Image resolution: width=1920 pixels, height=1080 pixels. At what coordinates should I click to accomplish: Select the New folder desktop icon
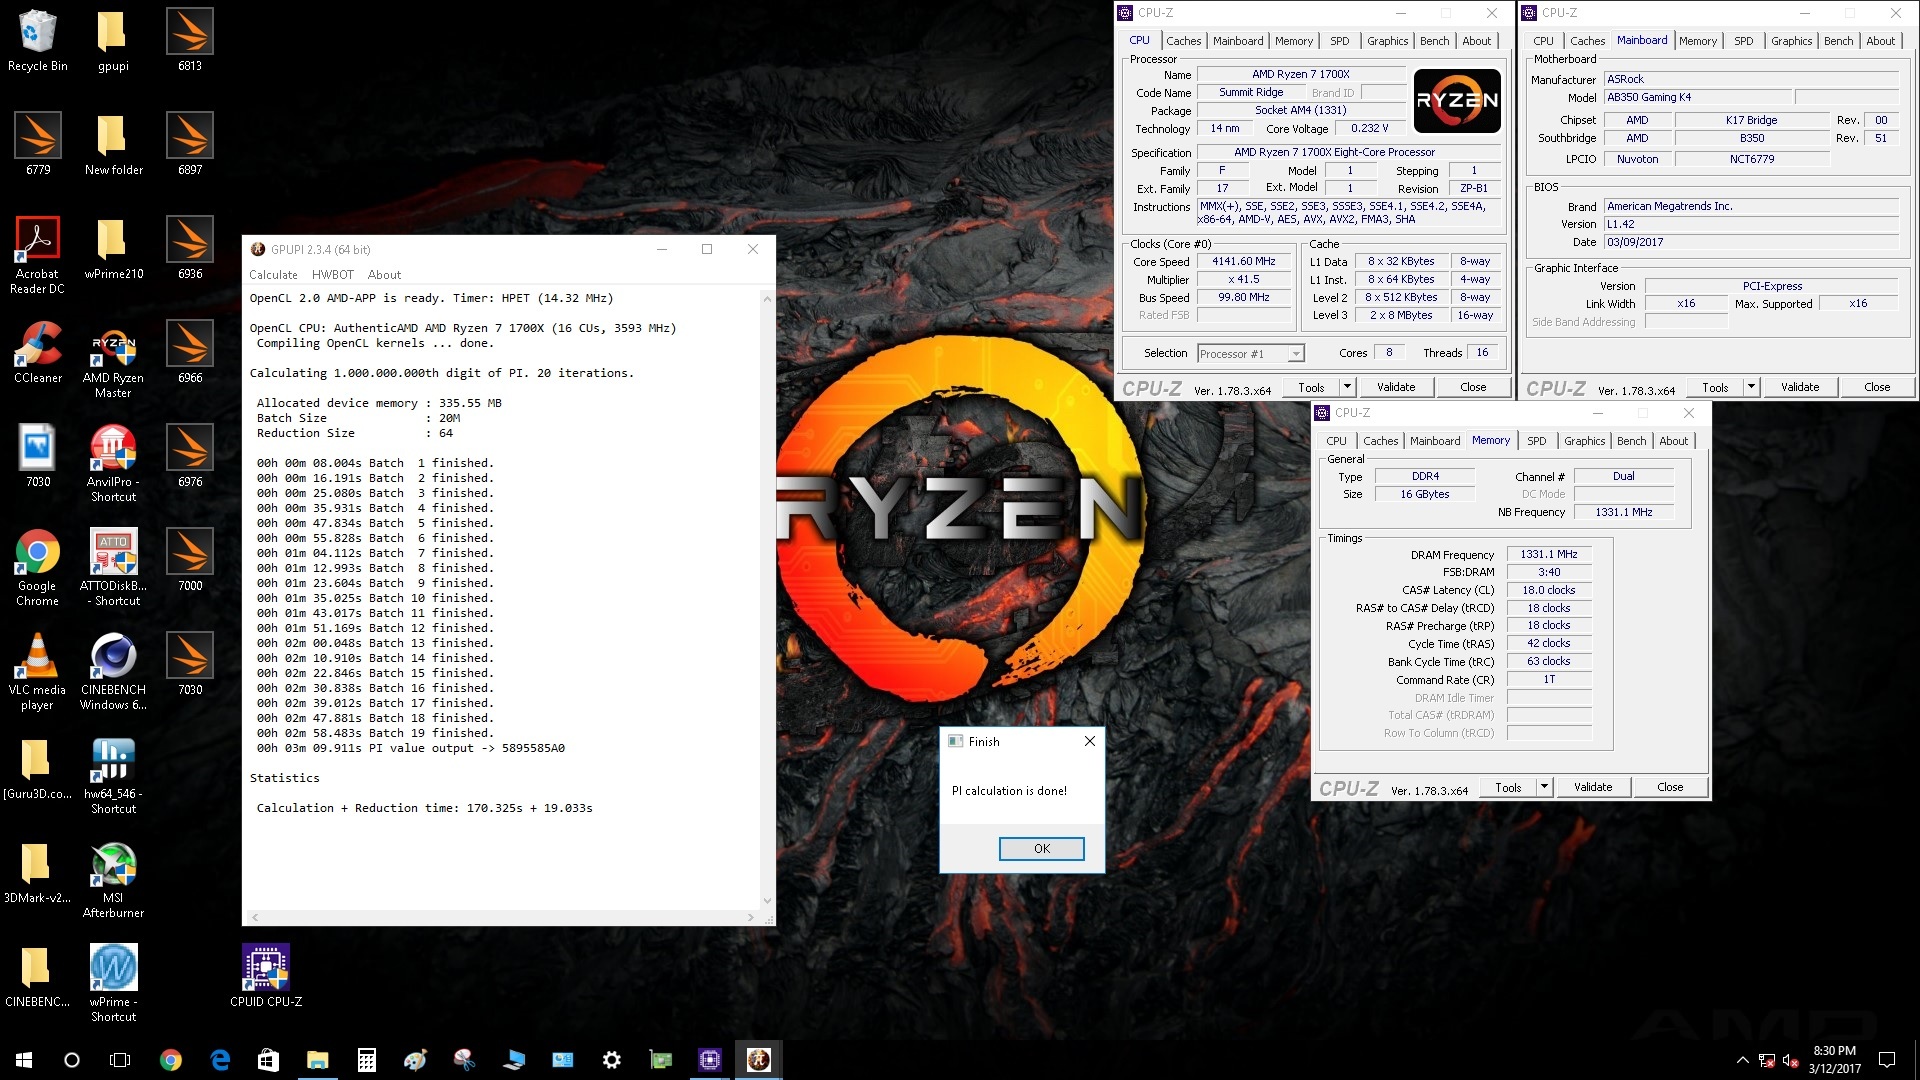(x=113, y=144)
